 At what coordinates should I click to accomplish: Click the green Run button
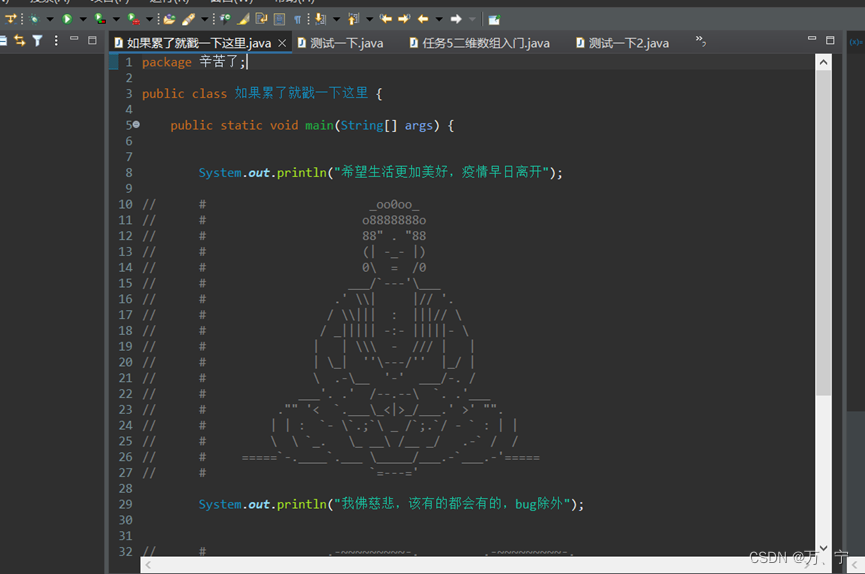coord(67,19)
